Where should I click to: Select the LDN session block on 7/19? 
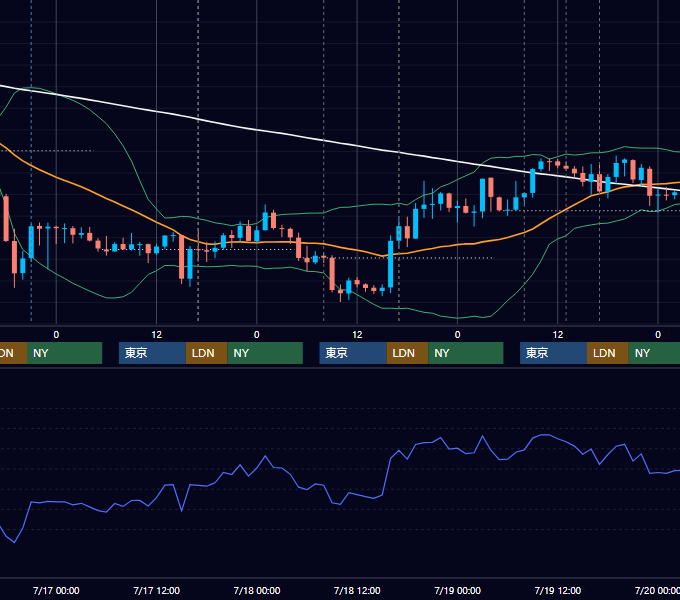point(608,353)
